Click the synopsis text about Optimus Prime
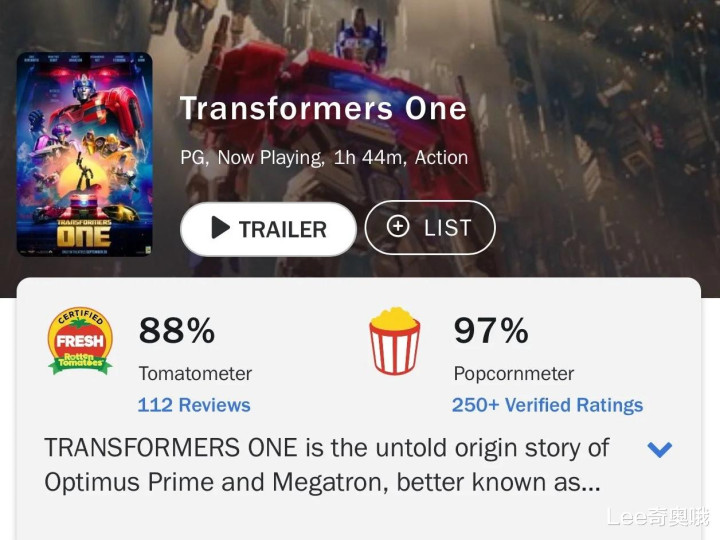The height and width of the screenshot is (540, 720). (326, 464)
